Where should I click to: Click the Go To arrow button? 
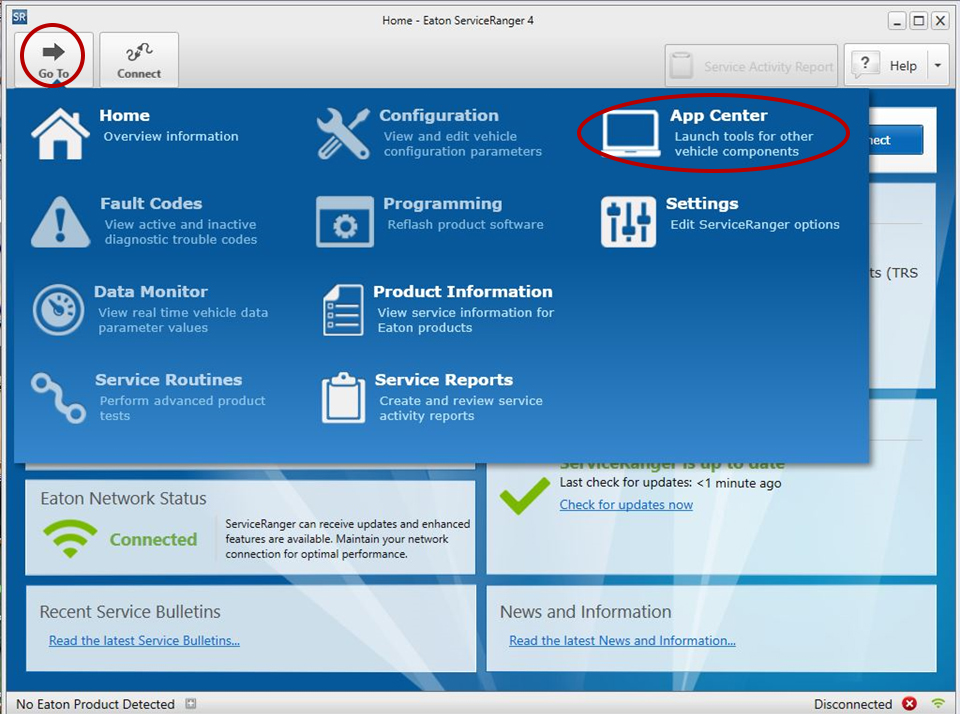coord(54,59)
